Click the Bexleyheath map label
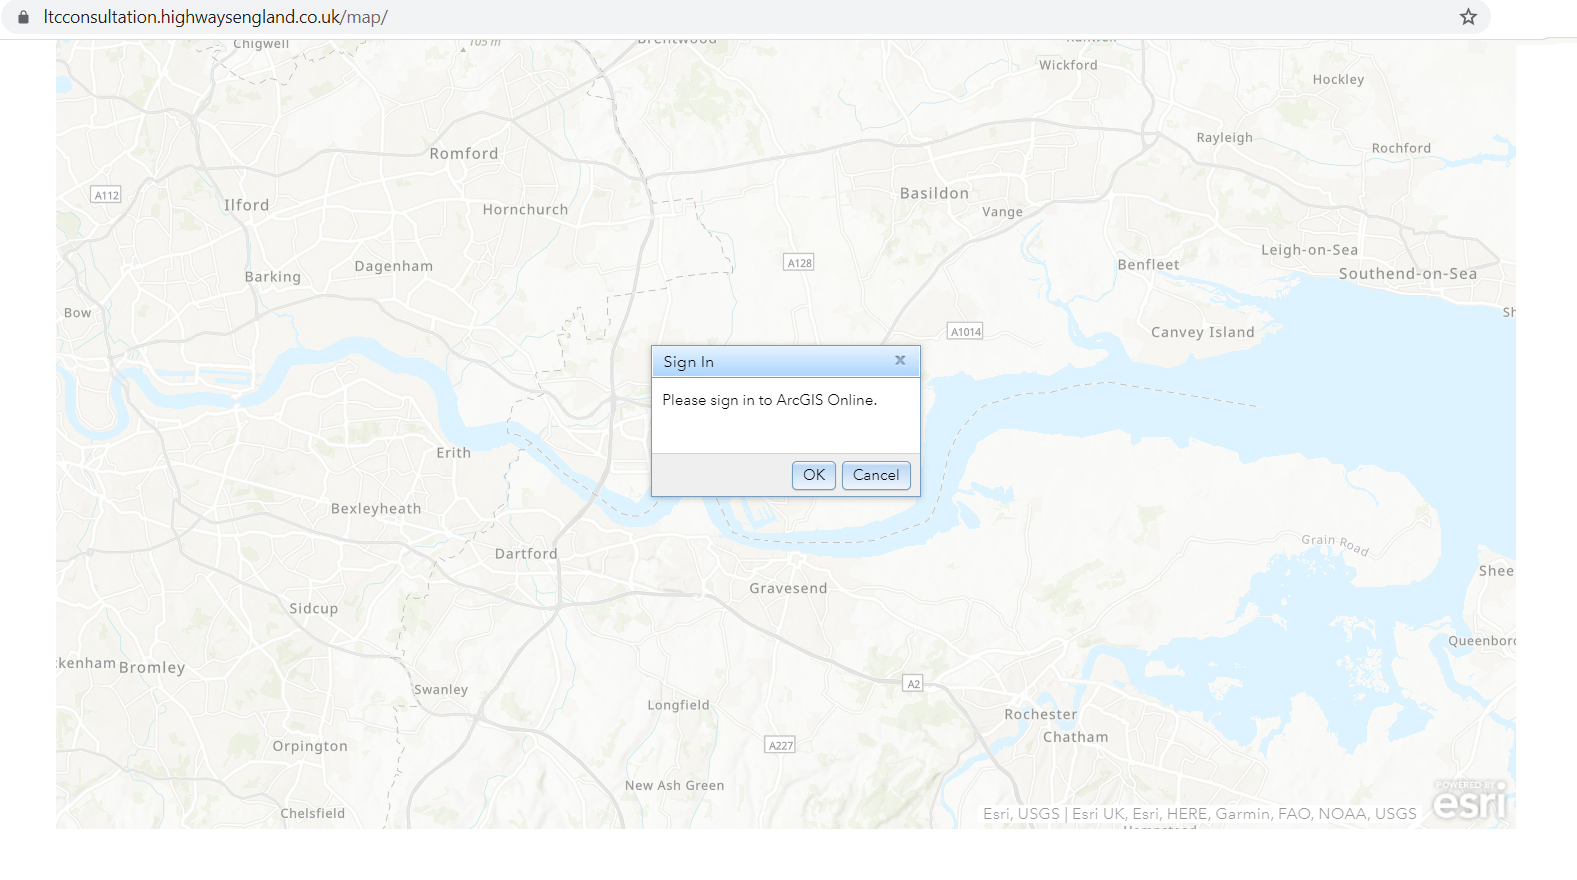The image size is (1577, 880). [376, 509]
